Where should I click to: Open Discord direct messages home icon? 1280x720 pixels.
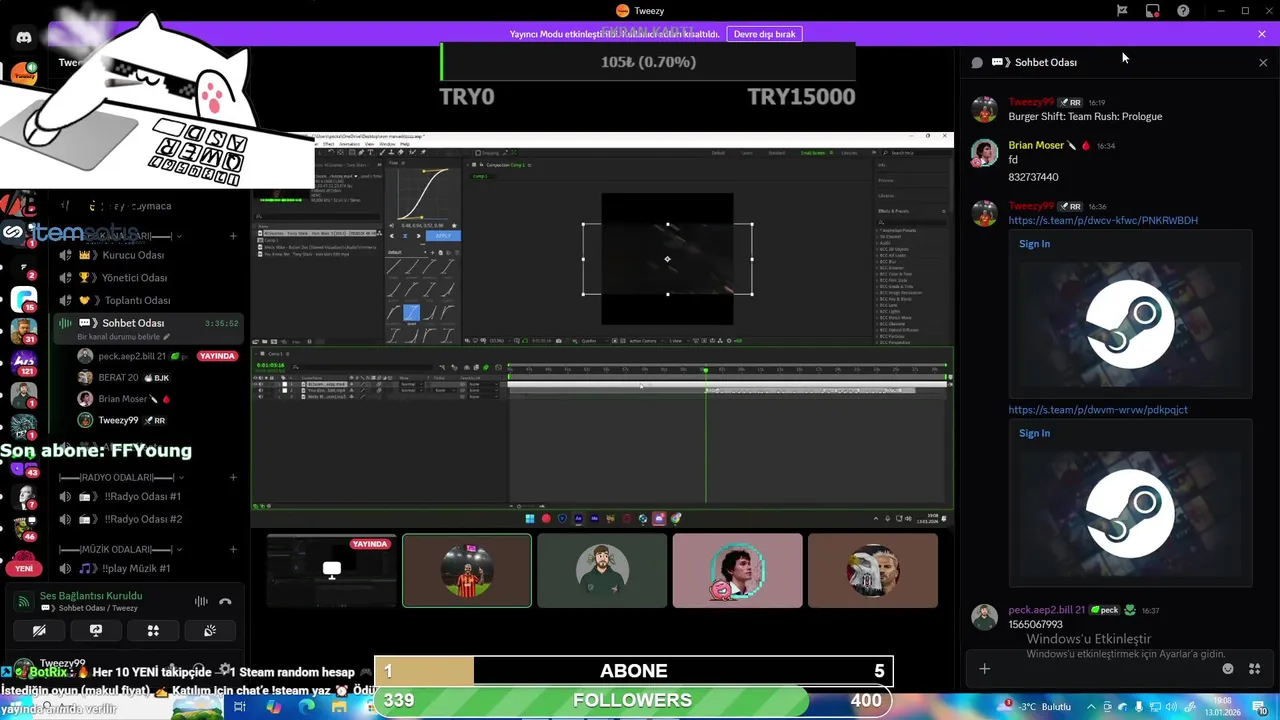click(24, 37)
